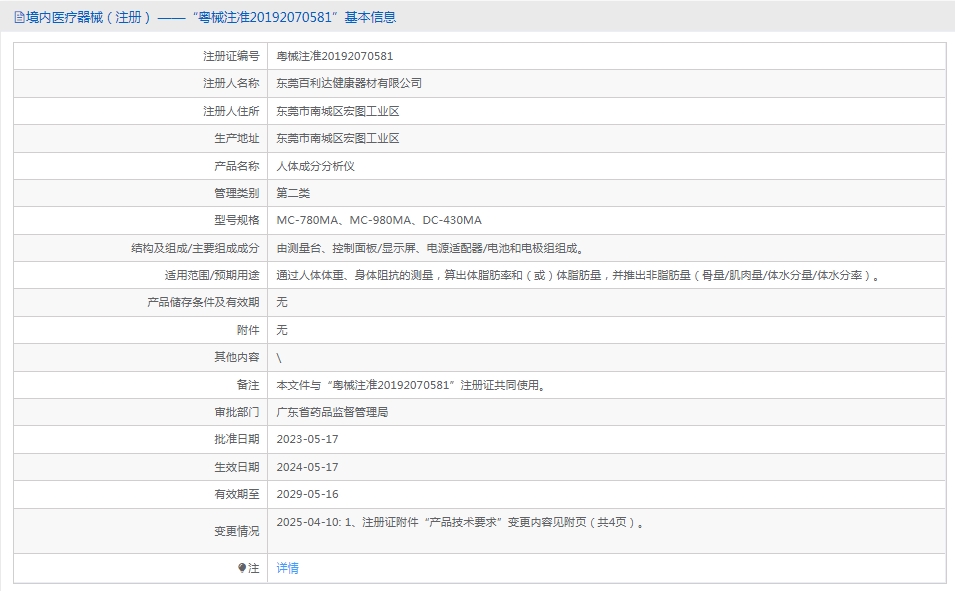Click the 有效期至 label
Screen dimensions: 955x591
[236, 494]
